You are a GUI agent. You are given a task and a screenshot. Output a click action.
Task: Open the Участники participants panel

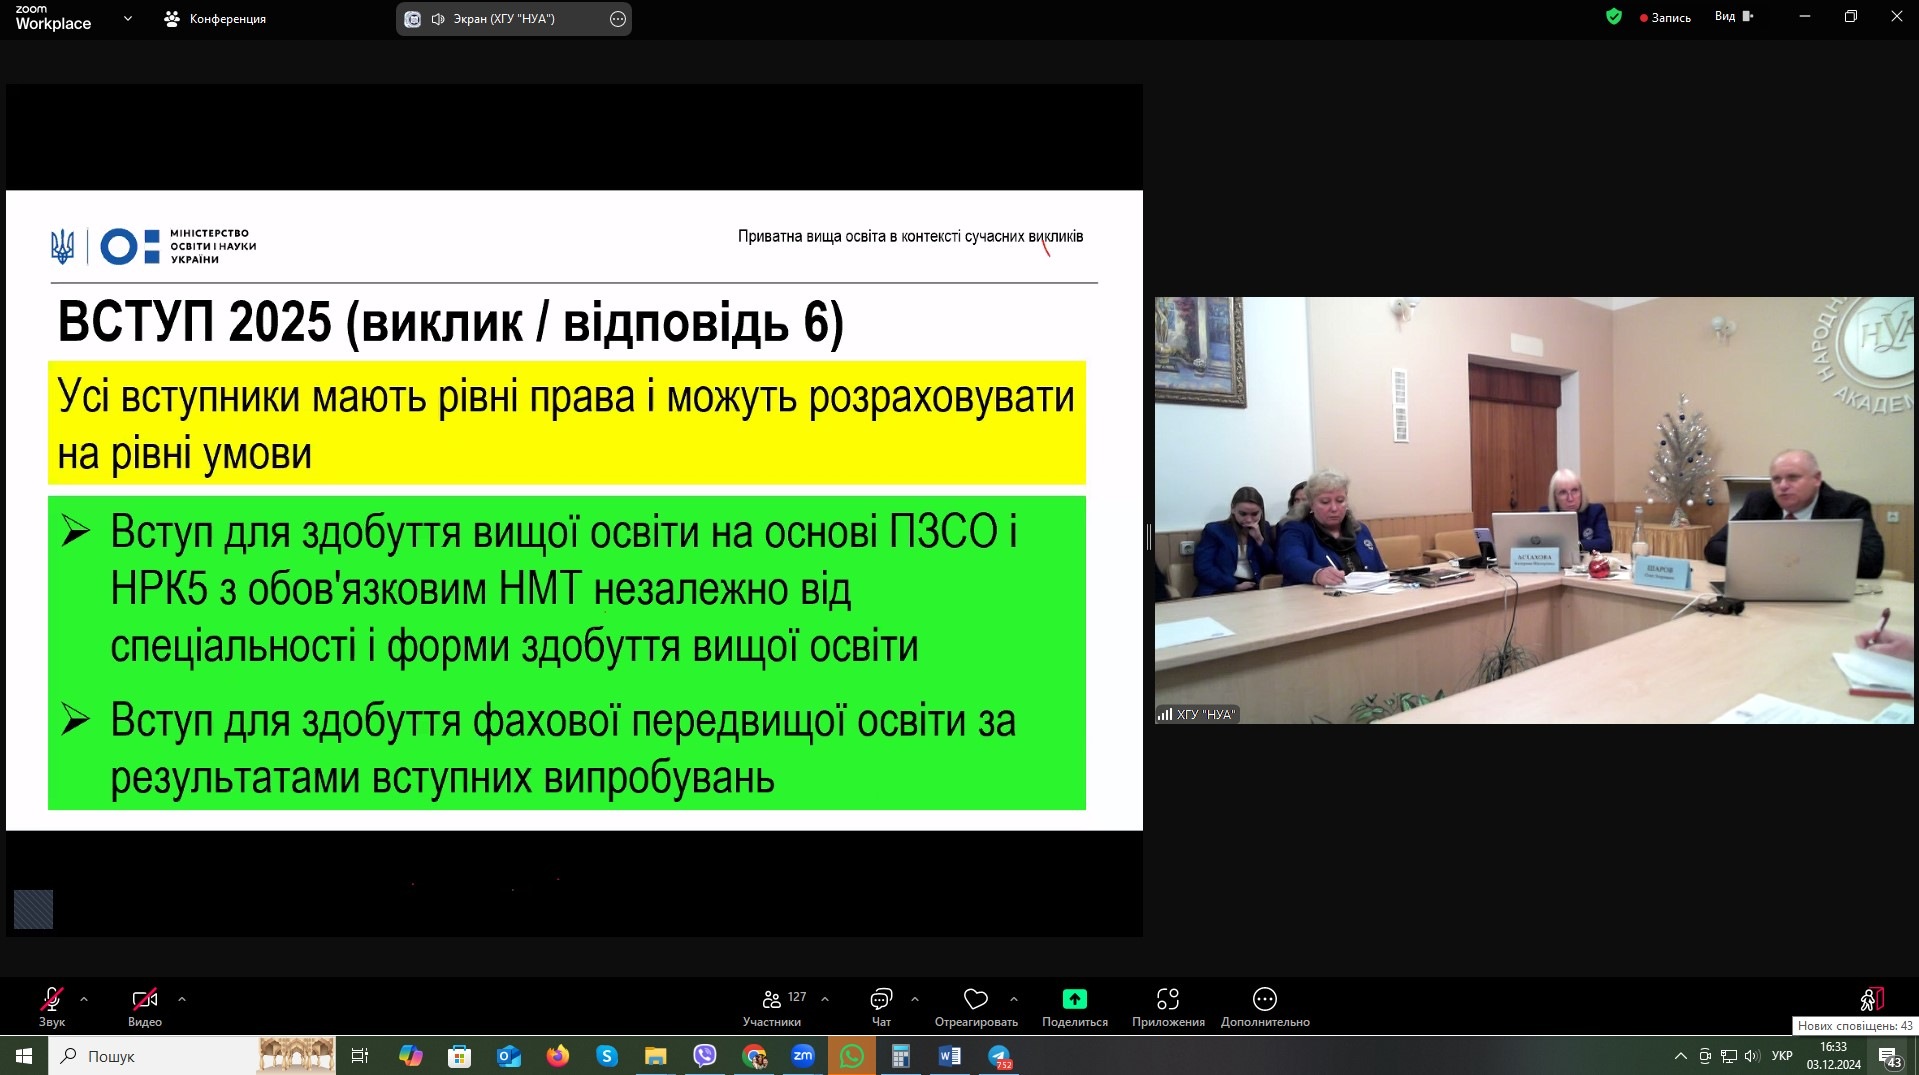click(x=772, y=1005)
